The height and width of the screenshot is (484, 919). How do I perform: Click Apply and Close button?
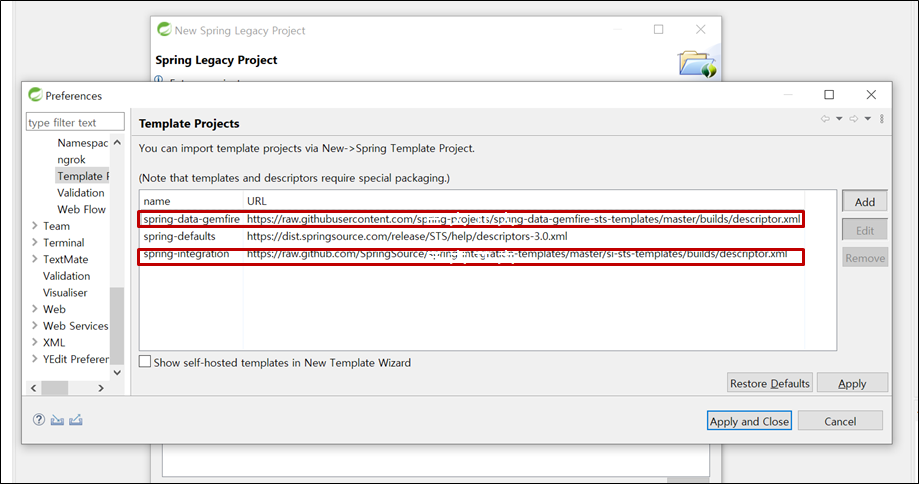[x=749, y=421]
